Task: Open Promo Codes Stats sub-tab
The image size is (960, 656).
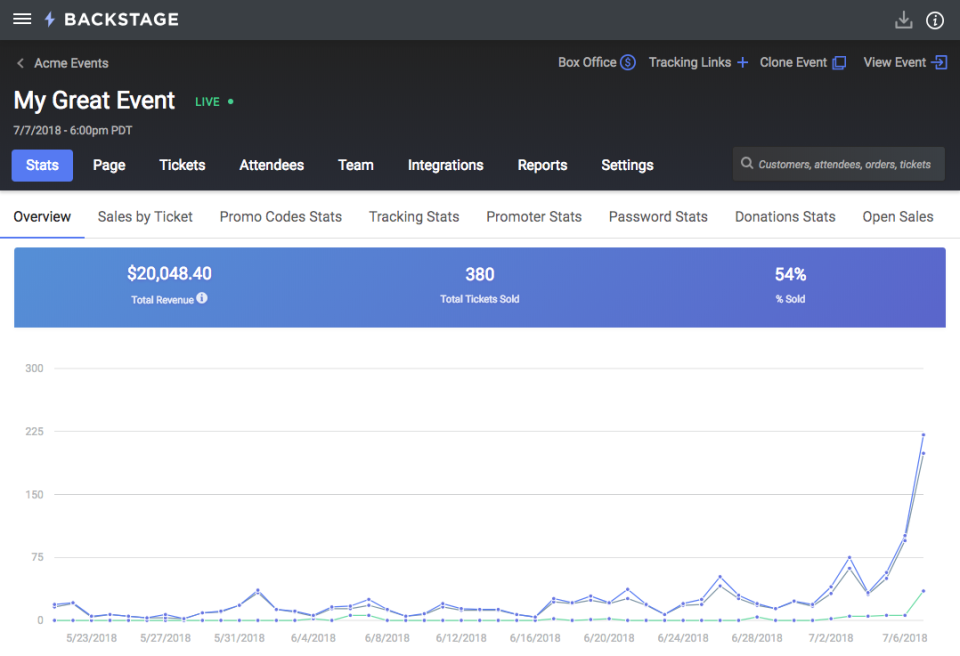Action: tap(280, 216)
